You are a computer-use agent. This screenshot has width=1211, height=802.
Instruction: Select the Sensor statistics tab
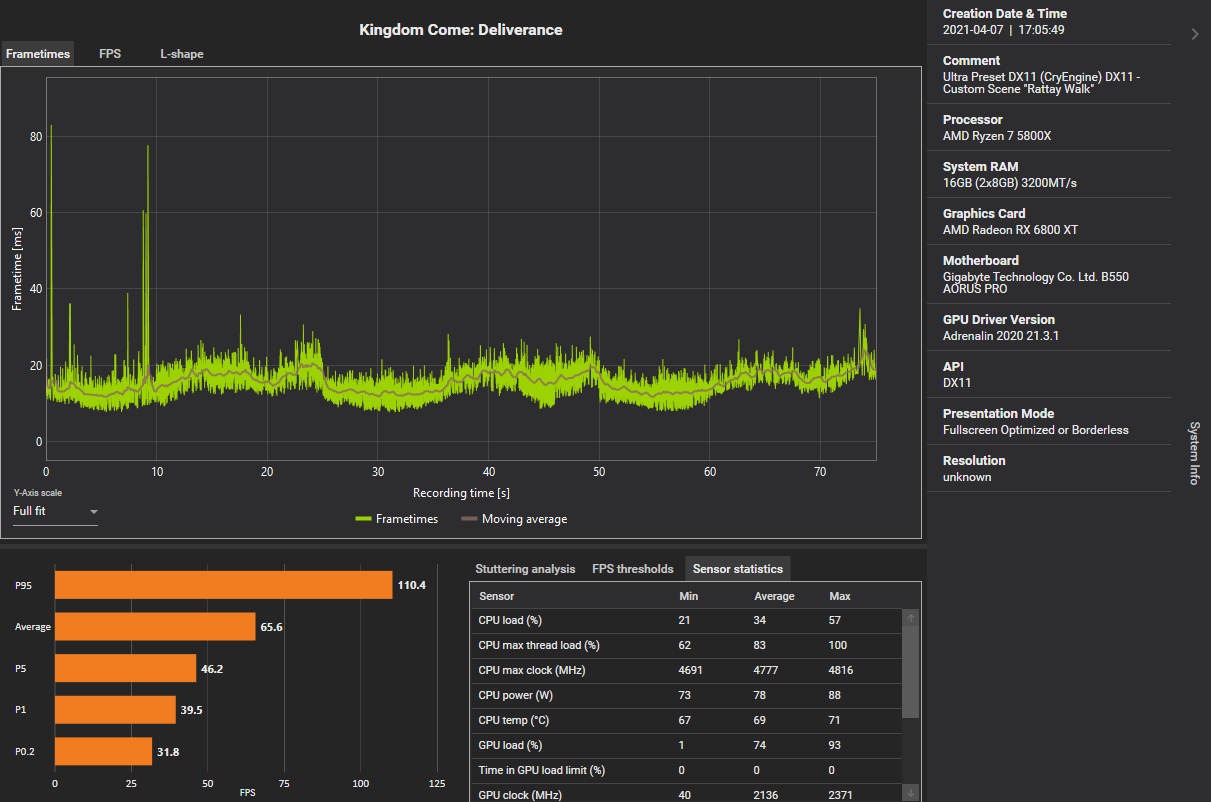tap(738, 569)
